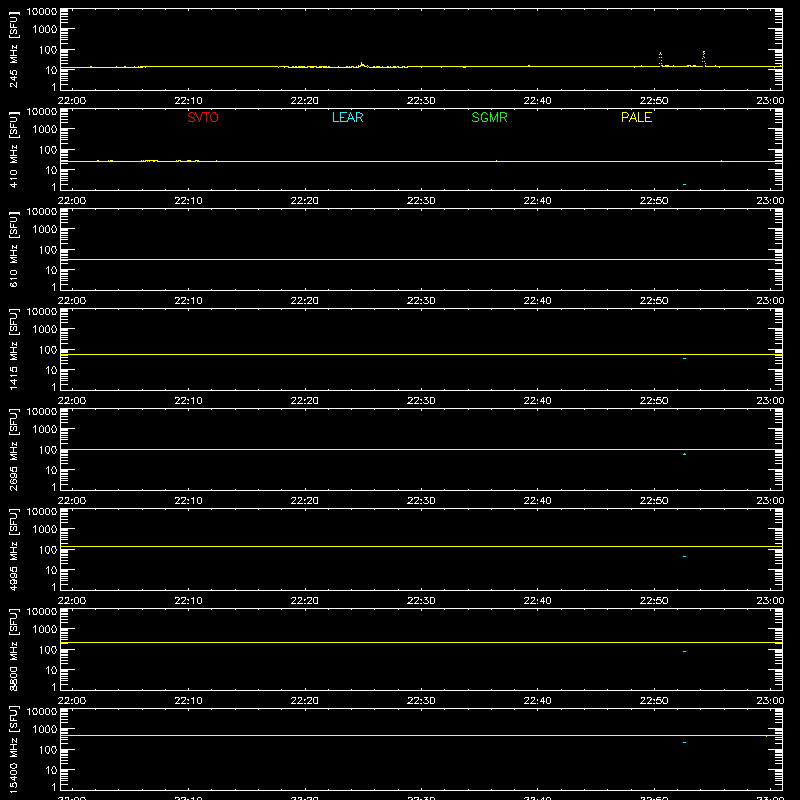Click the 22:30 tick label under 245 MHz plot

coord(421,101)
